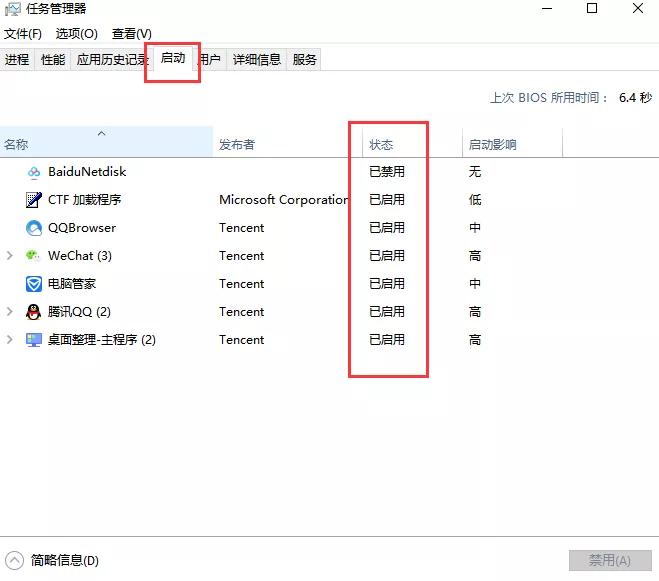
Task: Collapse to 简略信息 with the arrow icon
Action: tap(14, 560)
